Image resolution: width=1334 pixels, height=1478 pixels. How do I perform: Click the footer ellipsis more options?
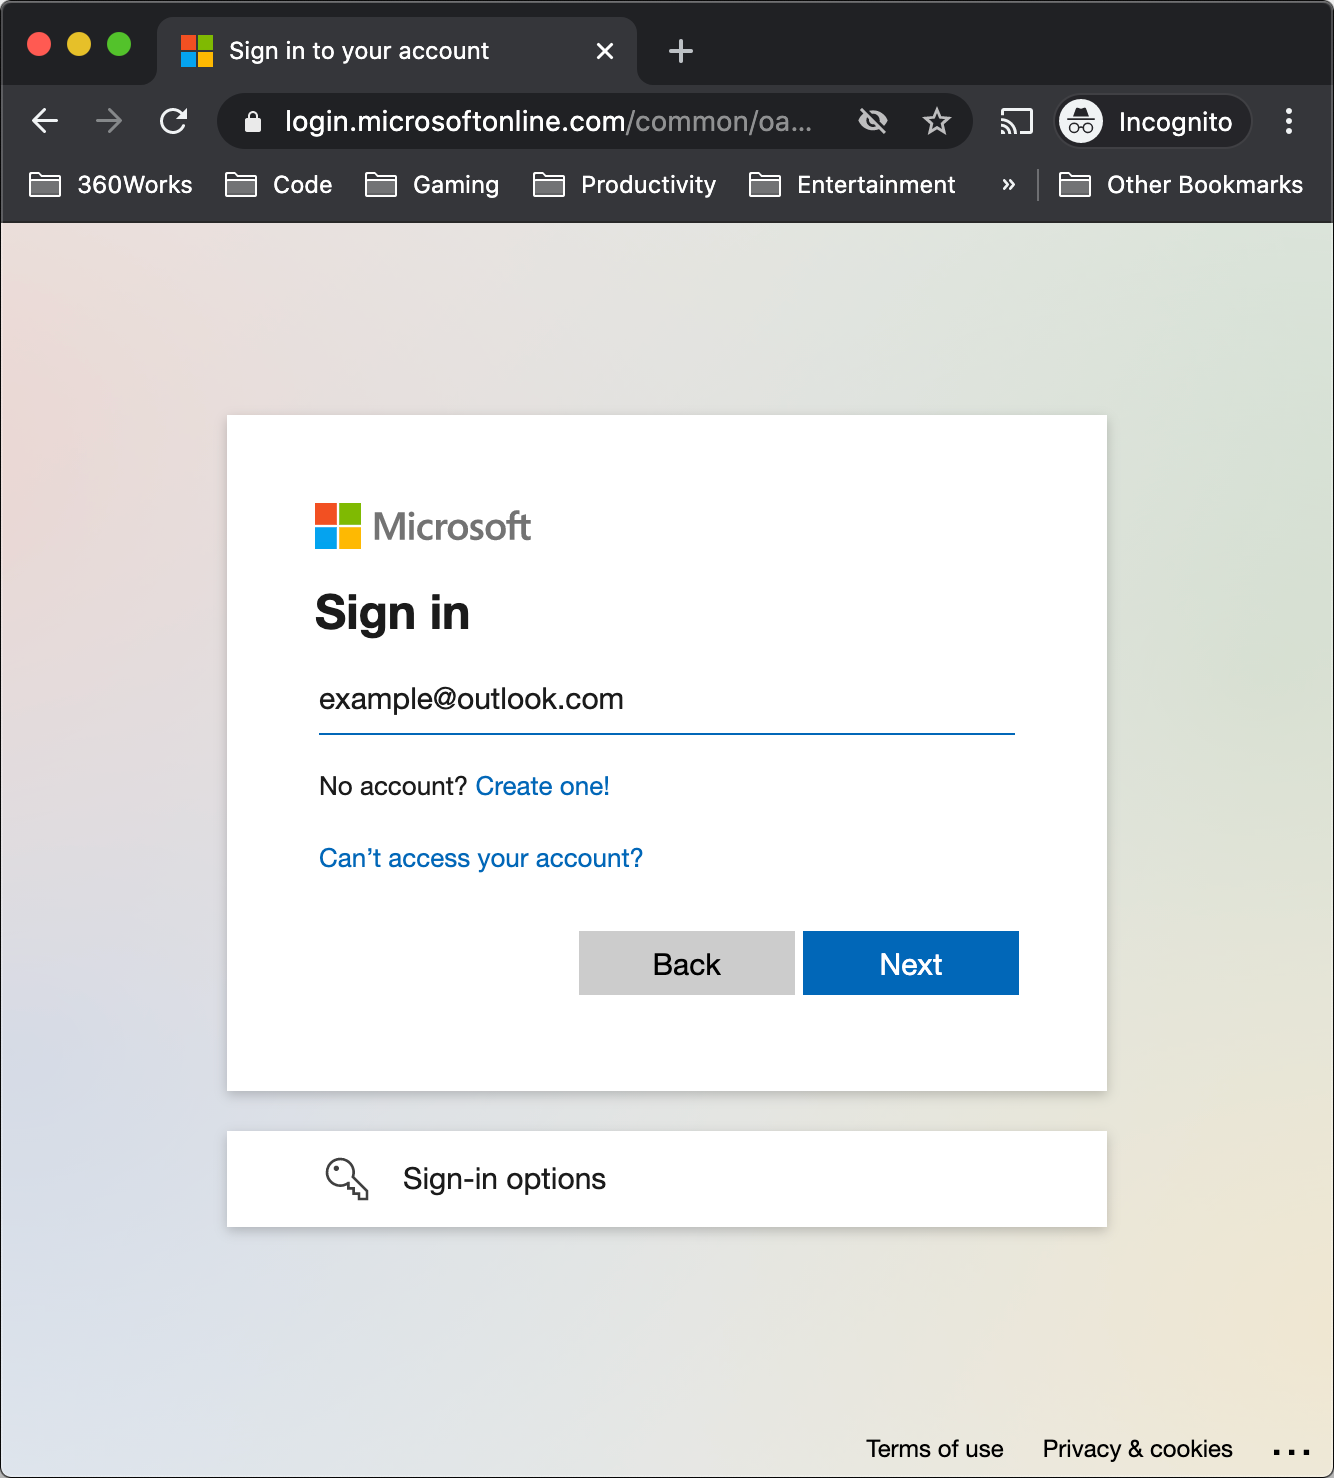1291,1451
